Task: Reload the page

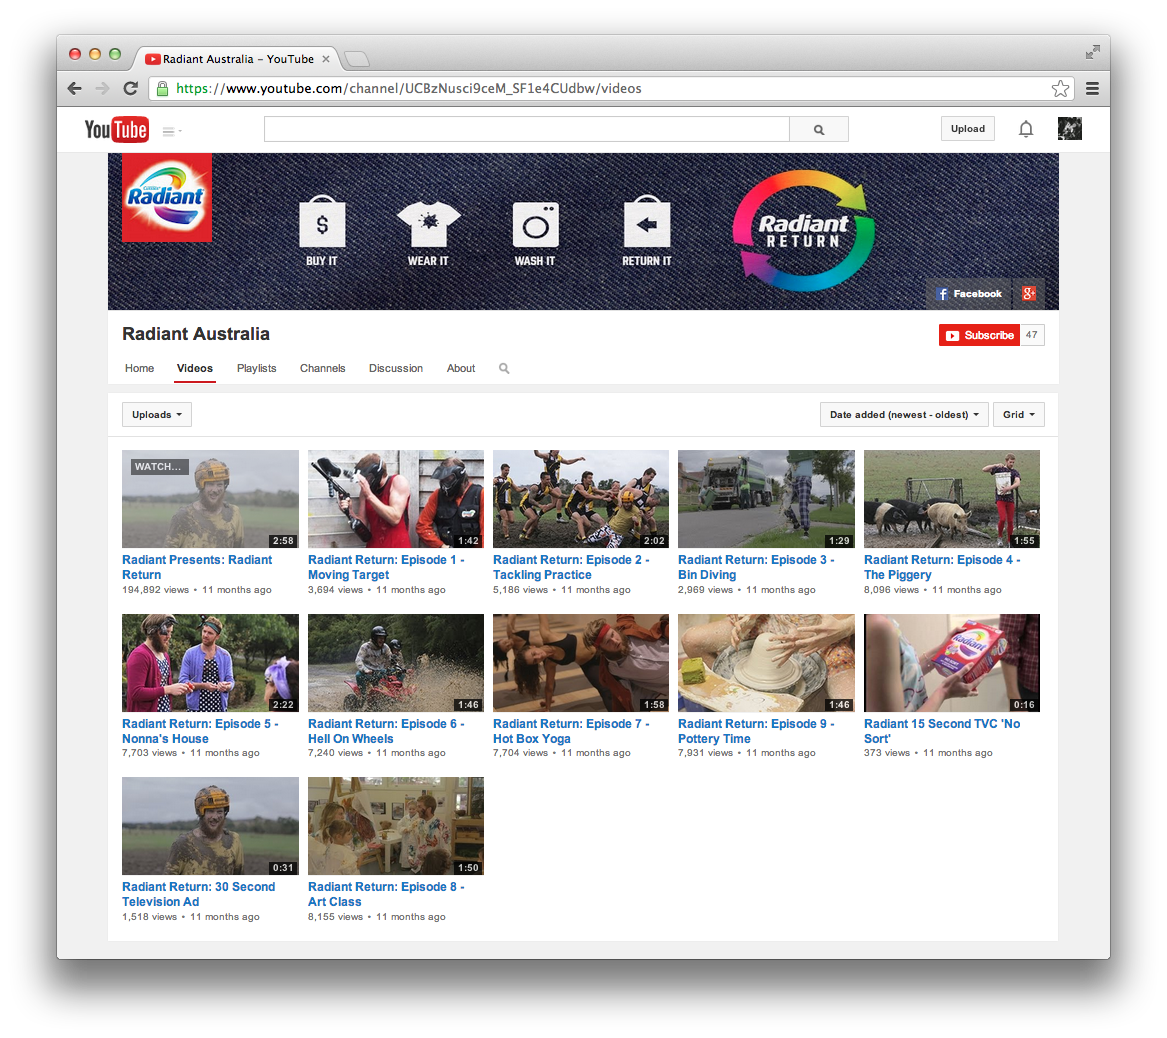Action: pyautogui.click(x=130, y=89)
